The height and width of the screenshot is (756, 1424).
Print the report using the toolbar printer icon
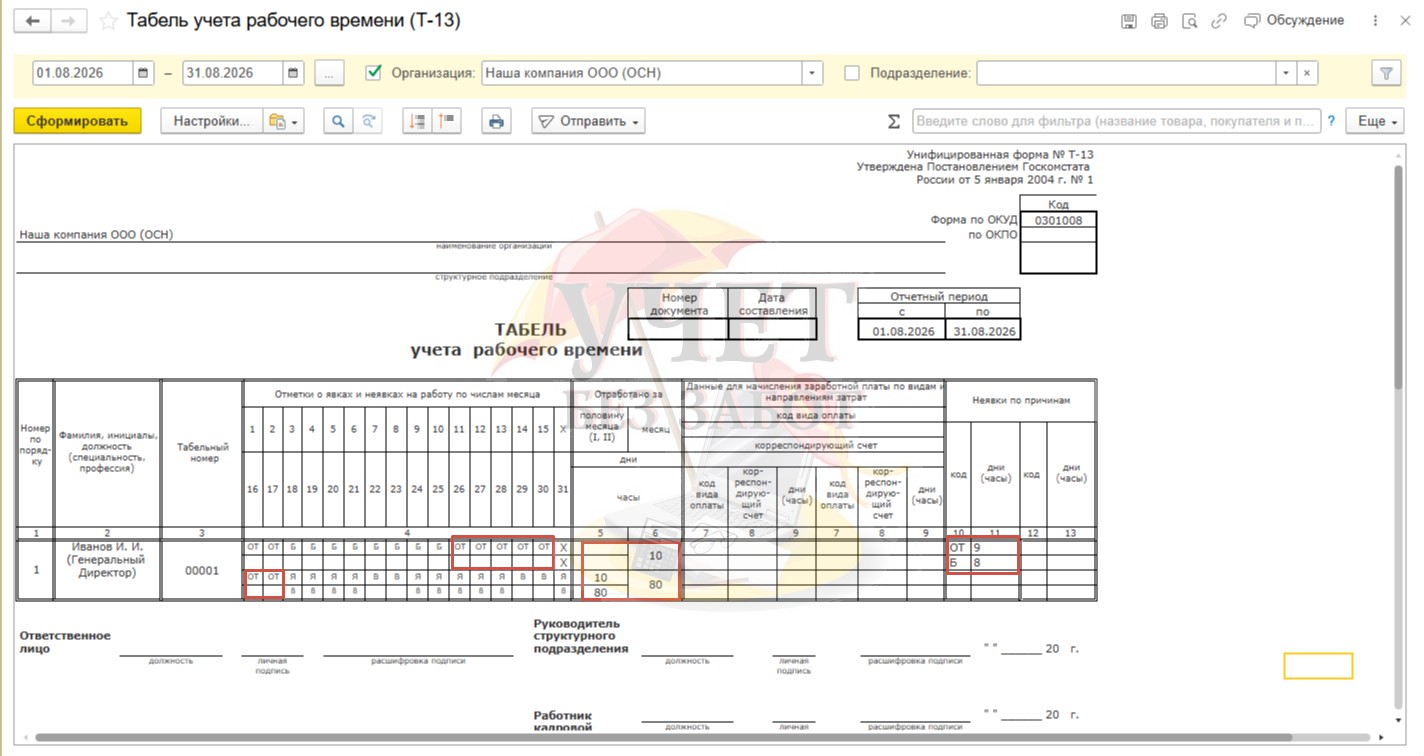496,121
